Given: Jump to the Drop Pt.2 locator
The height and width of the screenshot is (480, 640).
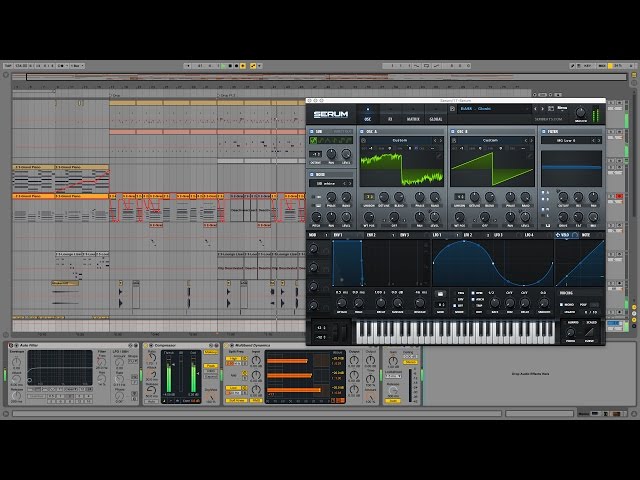Looking at the screenshot, I should (x=227, y=96).
